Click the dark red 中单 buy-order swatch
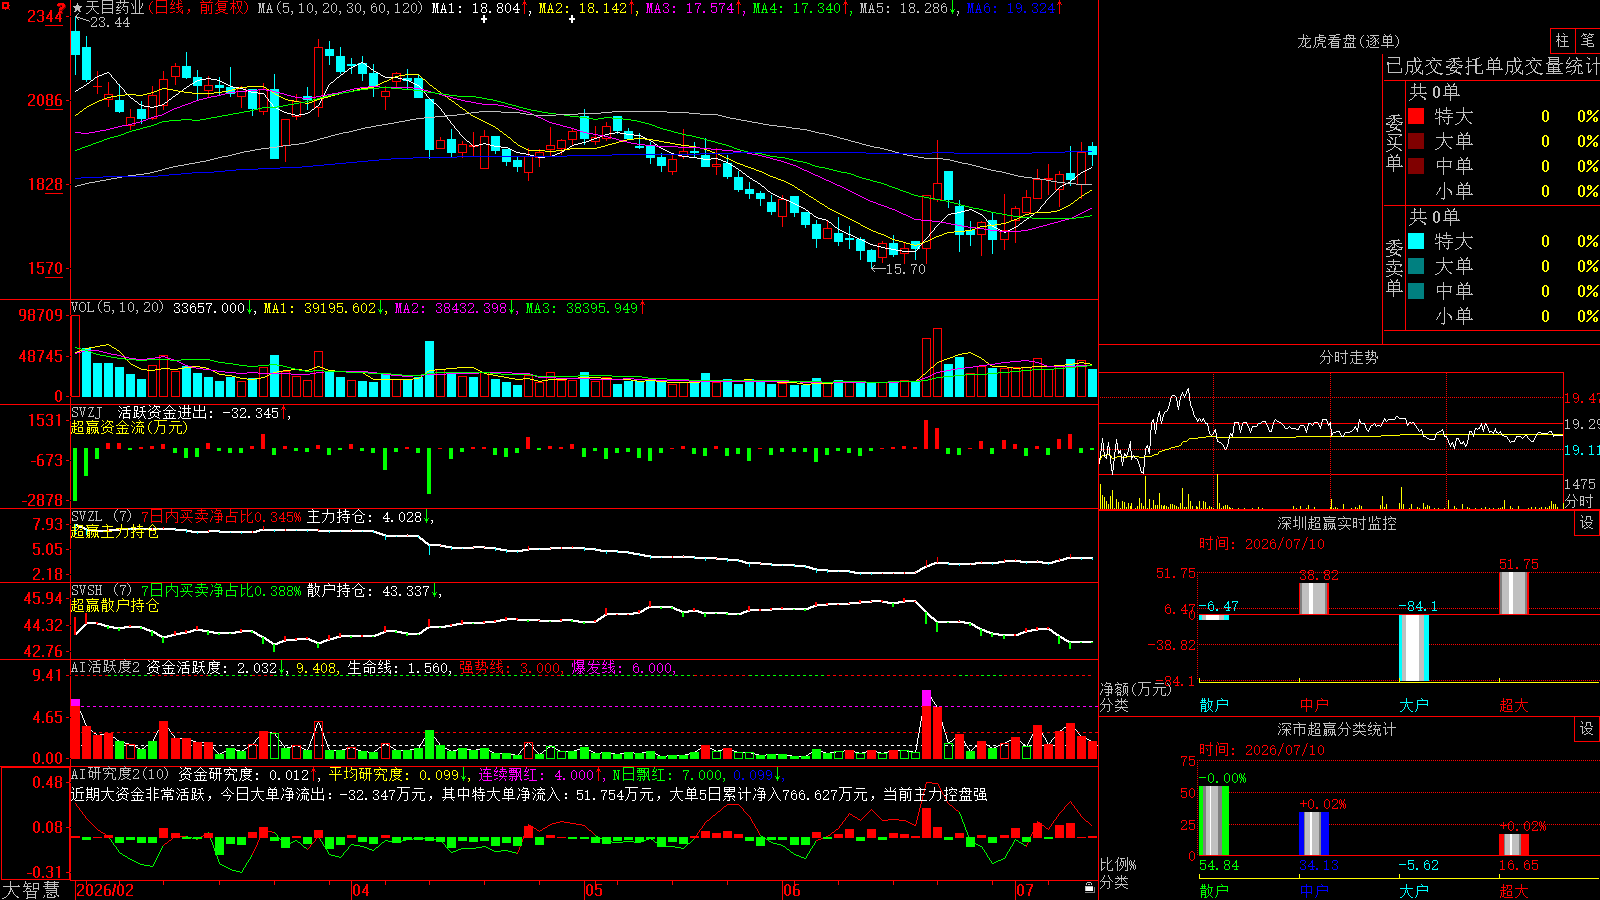The width and height of the screenshot is (1600, 900). (1416, 166)
